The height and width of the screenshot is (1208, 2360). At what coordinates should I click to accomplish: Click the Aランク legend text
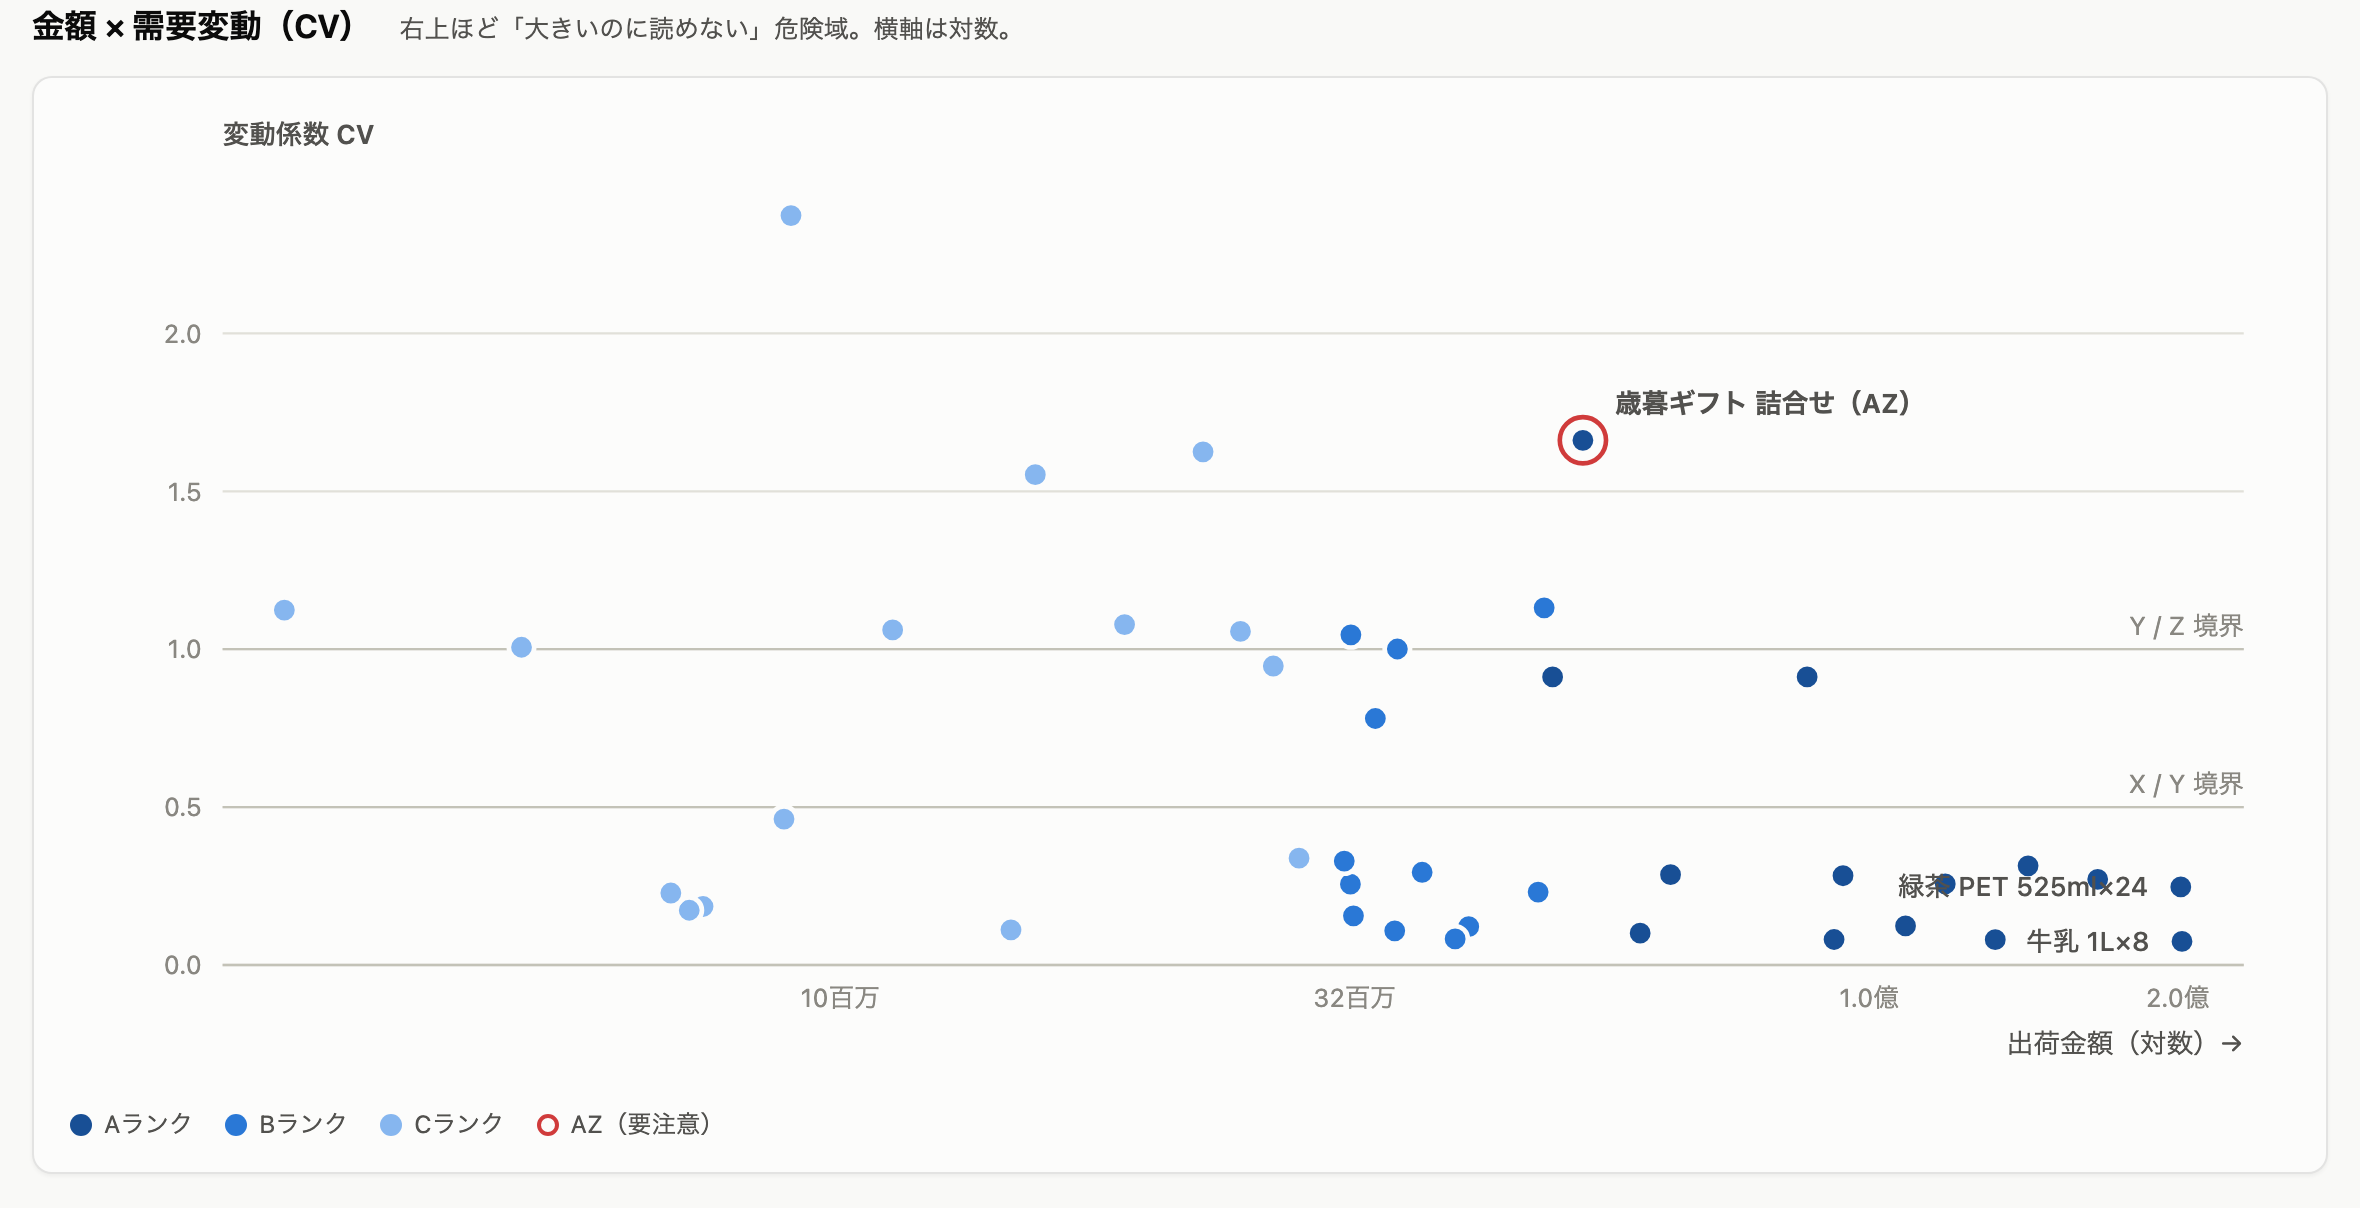click(x=148, y=1124)
